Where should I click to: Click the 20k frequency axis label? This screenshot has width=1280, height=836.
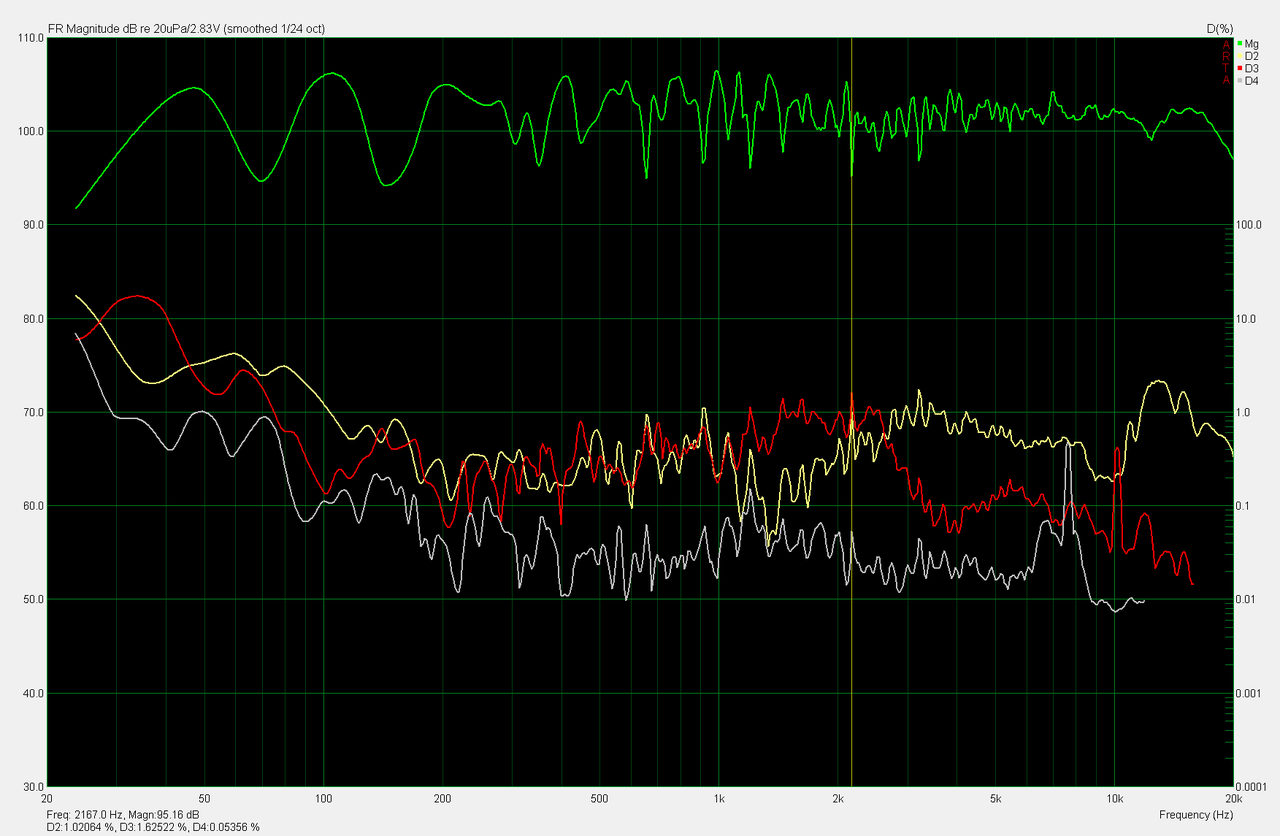point(1232,800)
